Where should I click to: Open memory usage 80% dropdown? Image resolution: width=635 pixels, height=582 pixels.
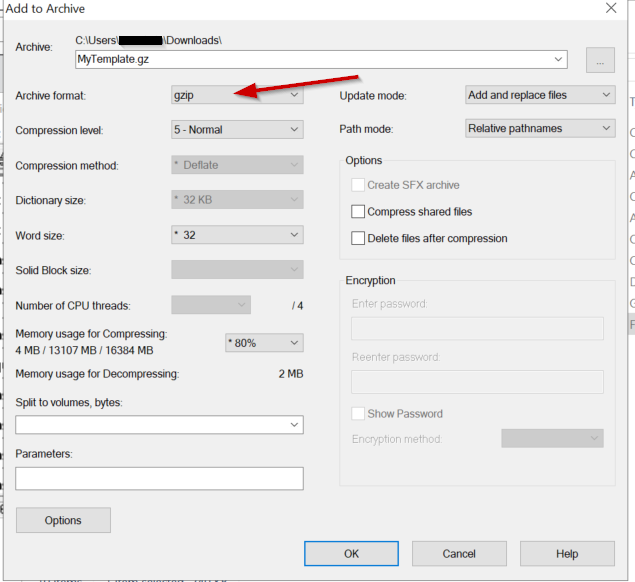(263, 343)
